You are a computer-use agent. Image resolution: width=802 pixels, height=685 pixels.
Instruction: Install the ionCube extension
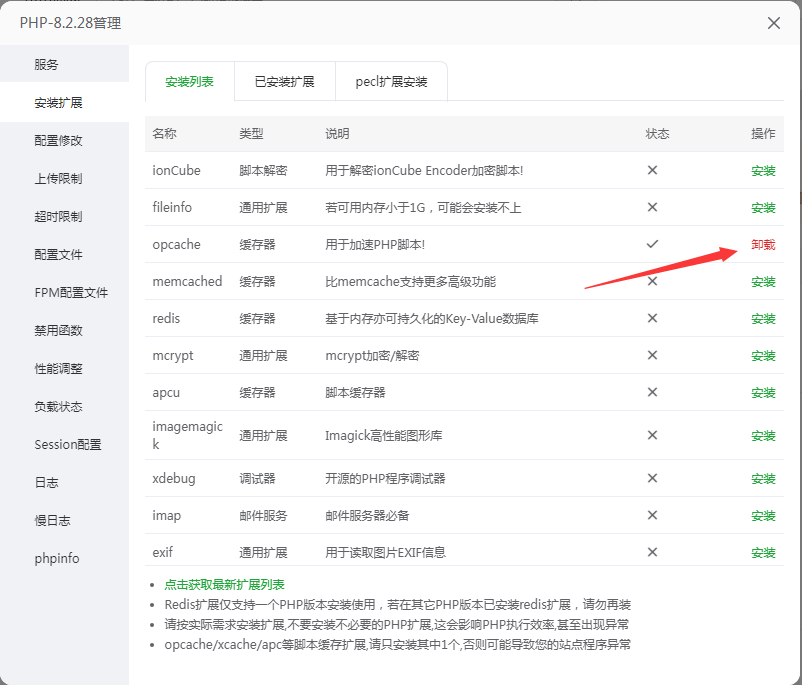(763, 171)
